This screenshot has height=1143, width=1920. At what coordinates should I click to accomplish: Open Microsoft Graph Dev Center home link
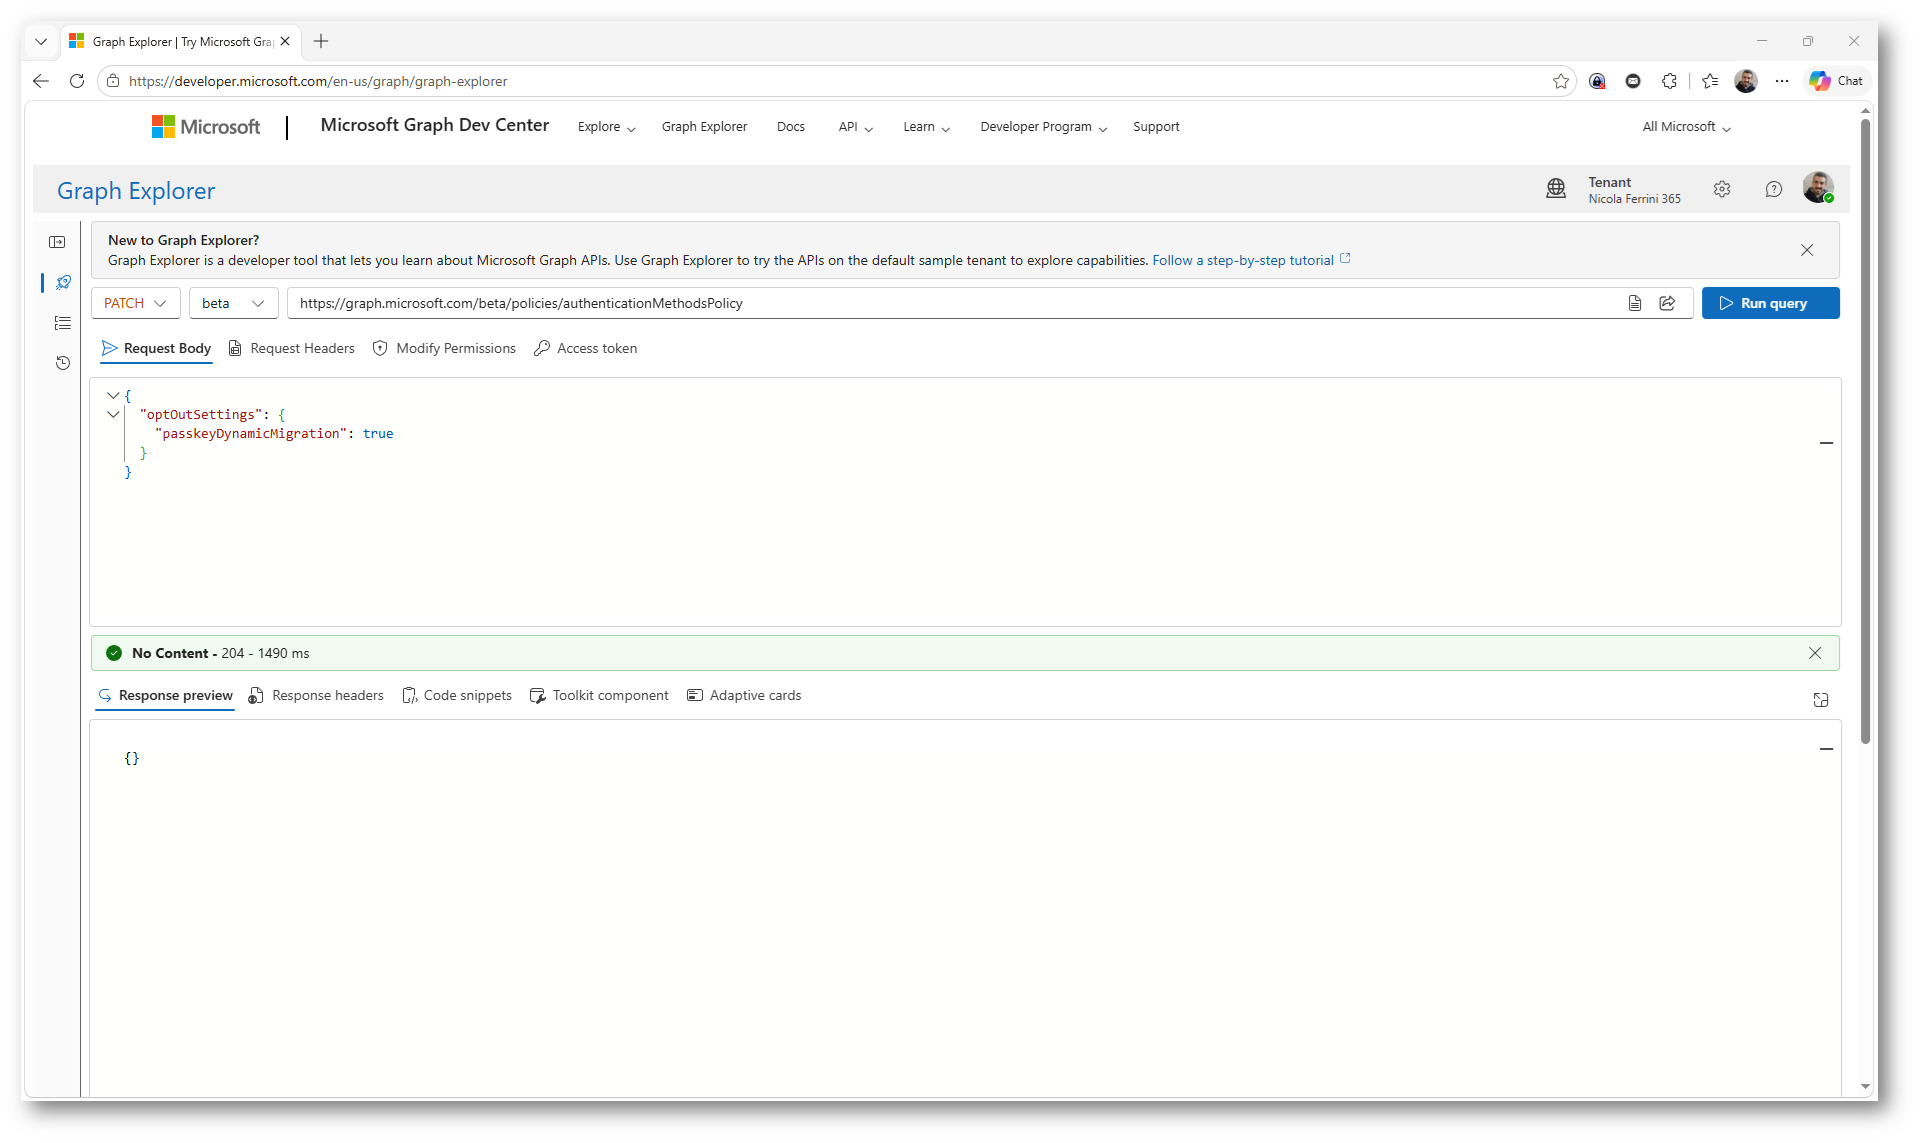click(435, 125)
